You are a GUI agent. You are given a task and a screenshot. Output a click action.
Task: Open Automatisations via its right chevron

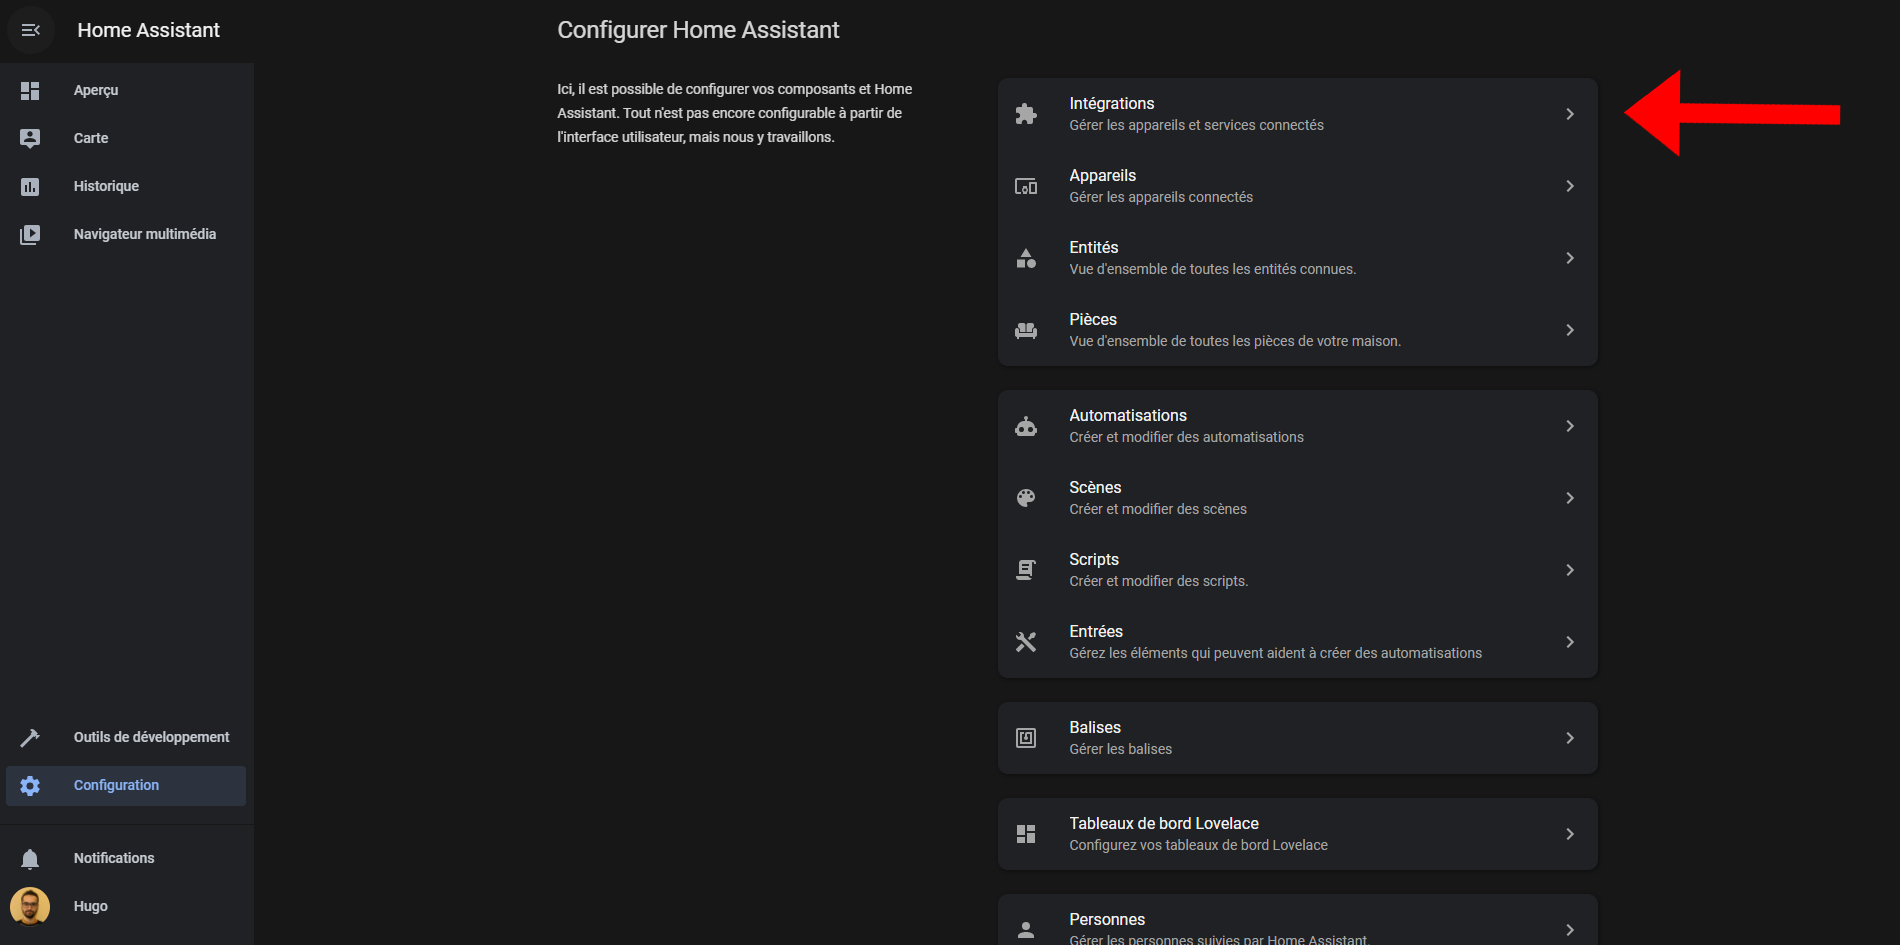tap(1570, 426)
